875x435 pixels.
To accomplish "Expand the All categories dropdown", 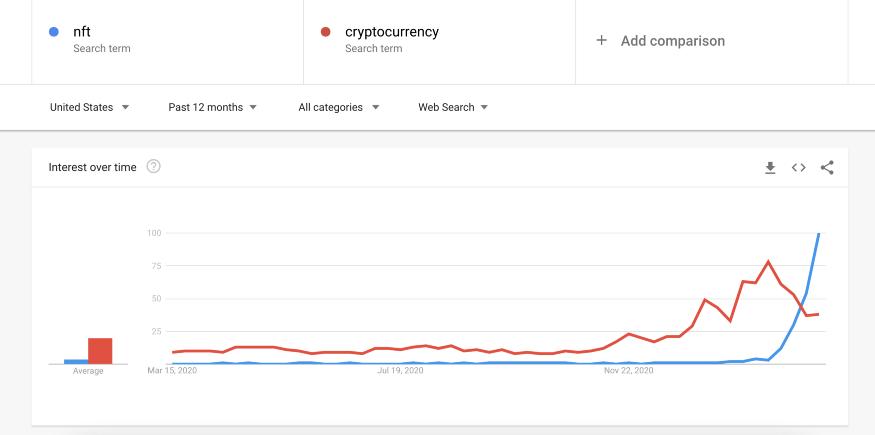I will pyautogui.click(x=338, y=108).
